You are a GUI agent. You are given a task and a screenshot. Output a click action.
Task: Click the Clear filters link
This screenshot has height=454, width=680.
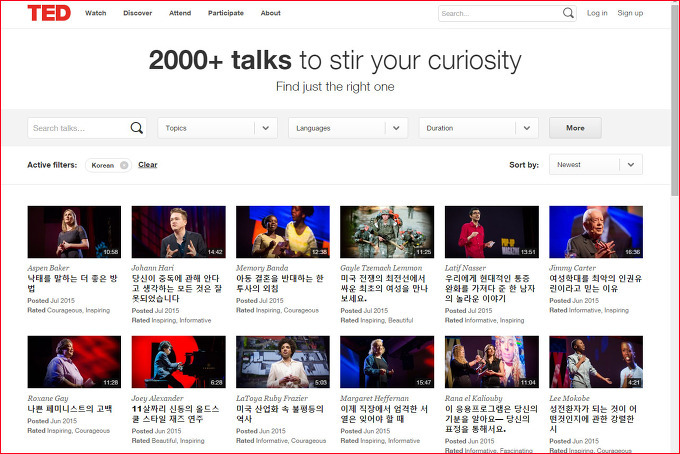point(147,165)
